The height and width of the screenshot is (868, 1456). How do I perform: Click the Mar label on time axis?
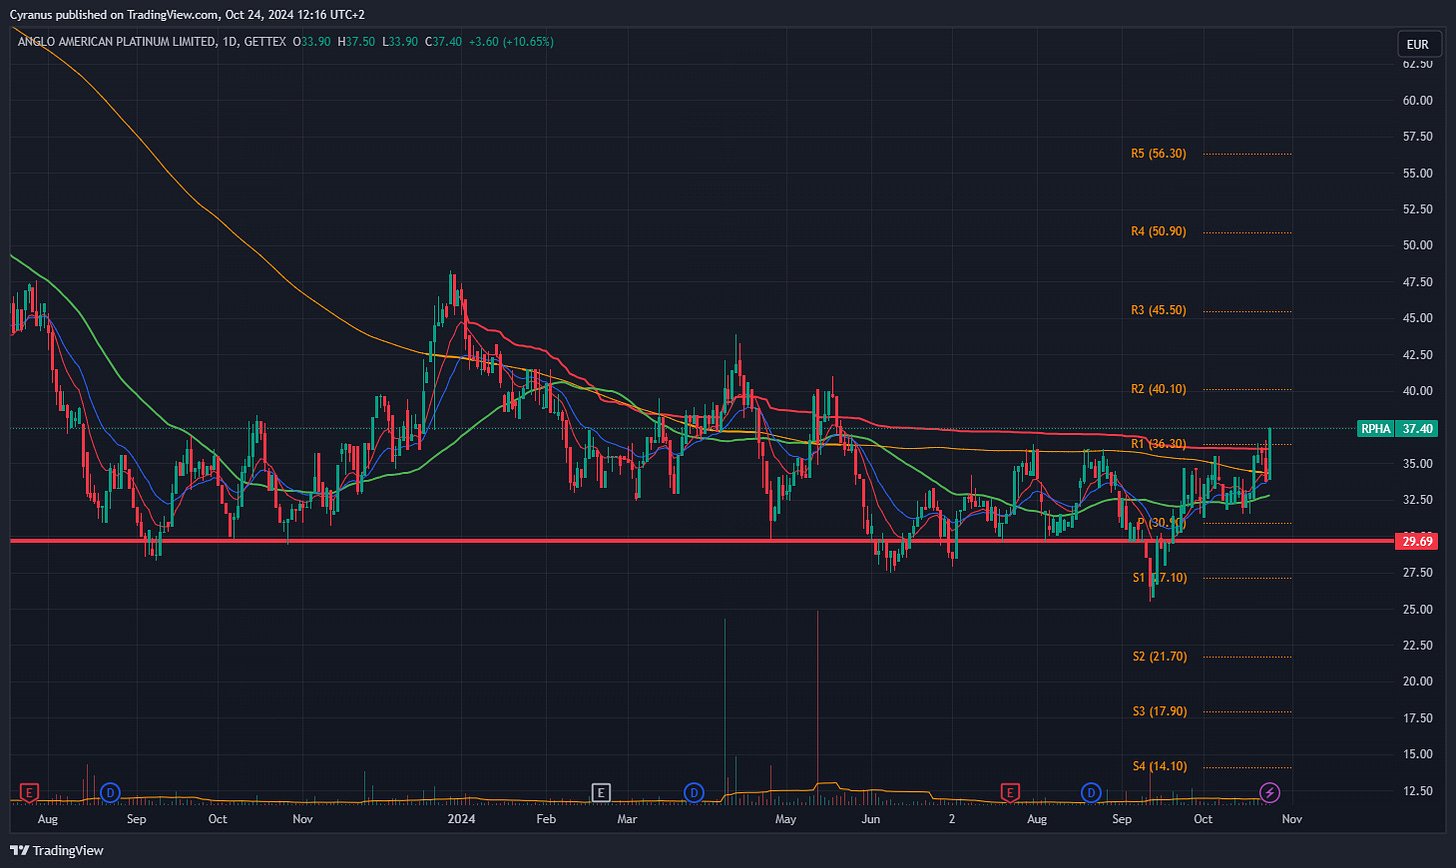click(627, 819)
